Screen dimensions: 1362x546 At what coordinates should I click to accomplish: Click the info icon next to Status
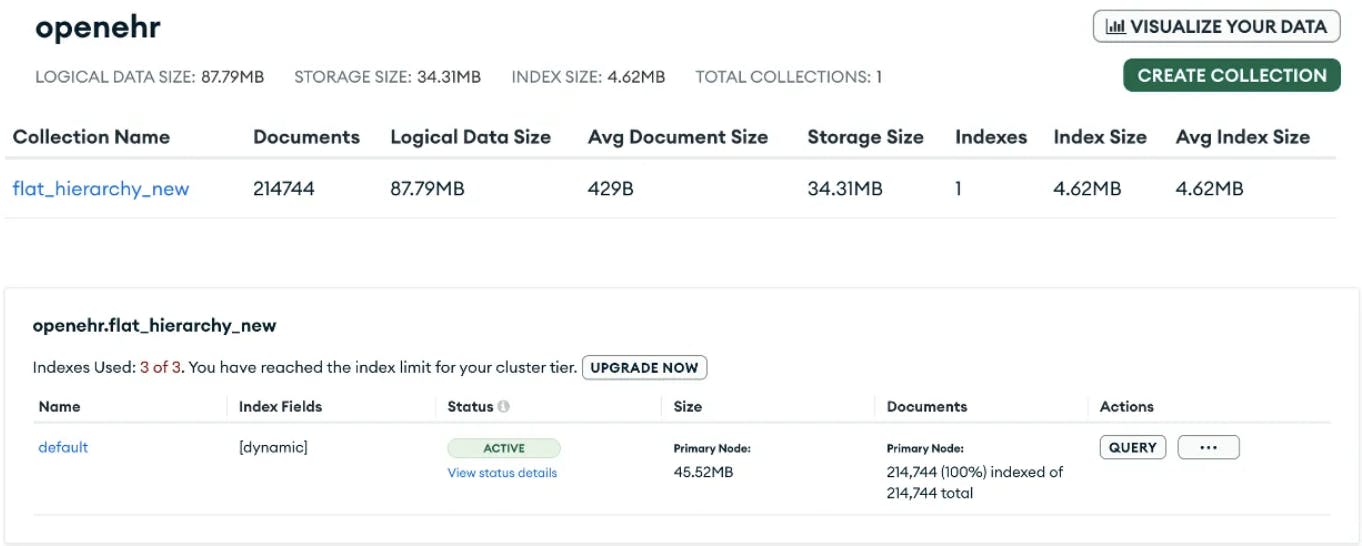click(x=504, y=407)
